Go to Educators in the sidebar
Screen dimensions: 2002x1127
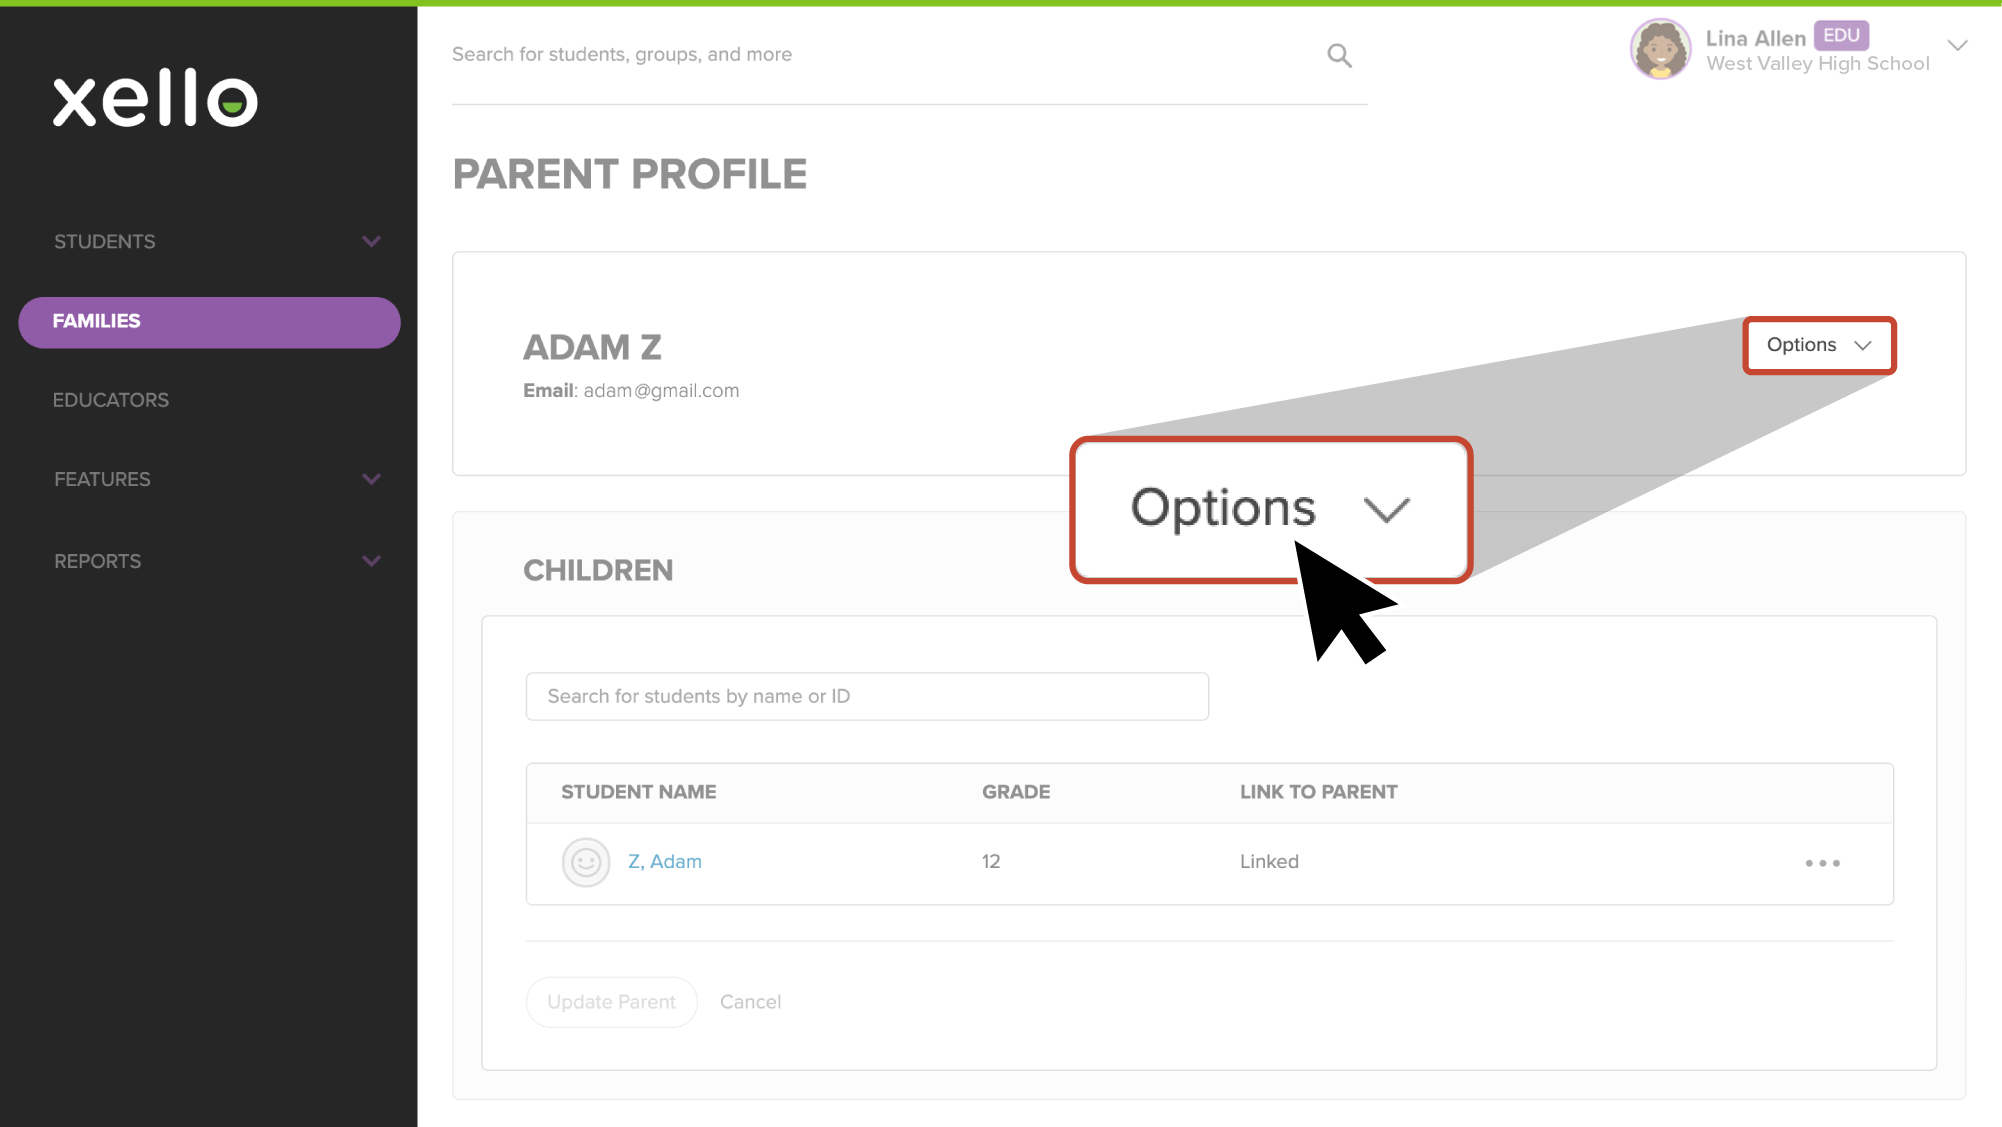[x=111, y=400]
